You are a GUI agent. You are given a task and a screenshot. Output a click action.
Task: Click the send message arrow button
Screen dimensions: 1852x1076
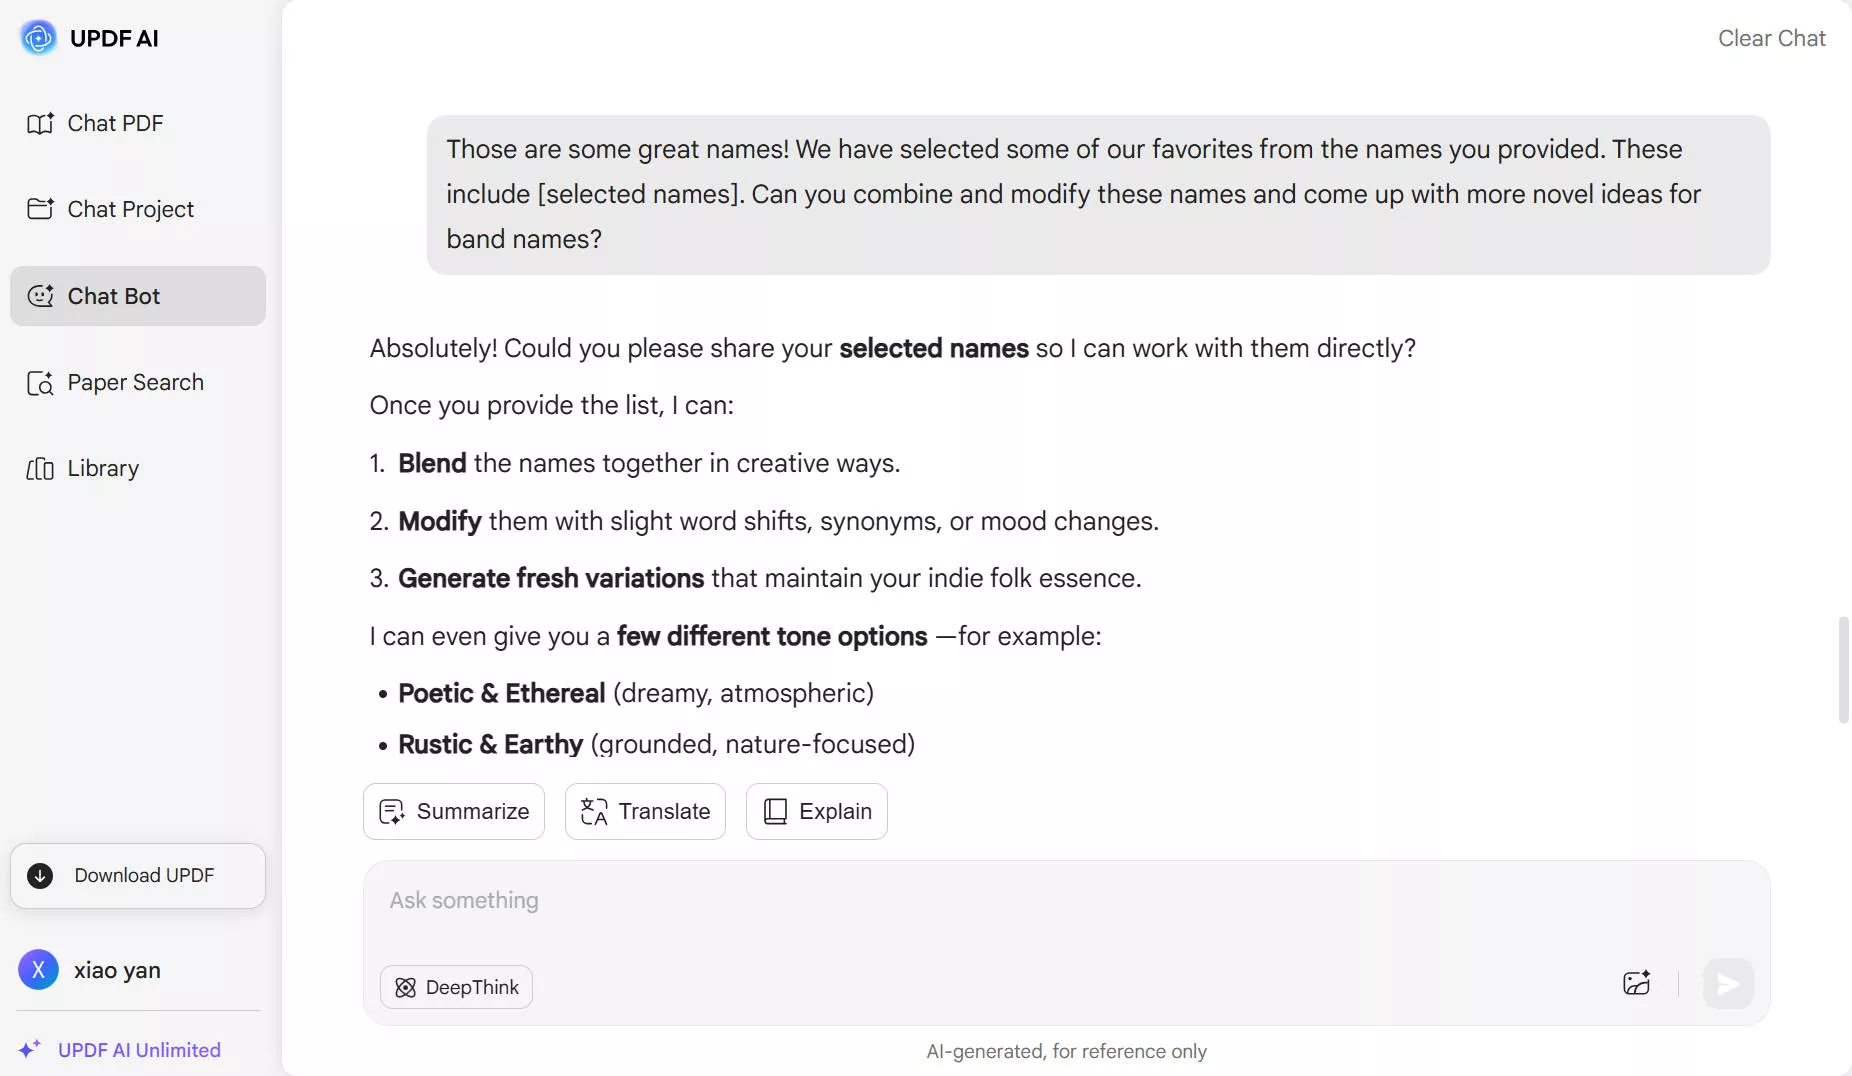pyautogui.click(x=1727, y=984)
